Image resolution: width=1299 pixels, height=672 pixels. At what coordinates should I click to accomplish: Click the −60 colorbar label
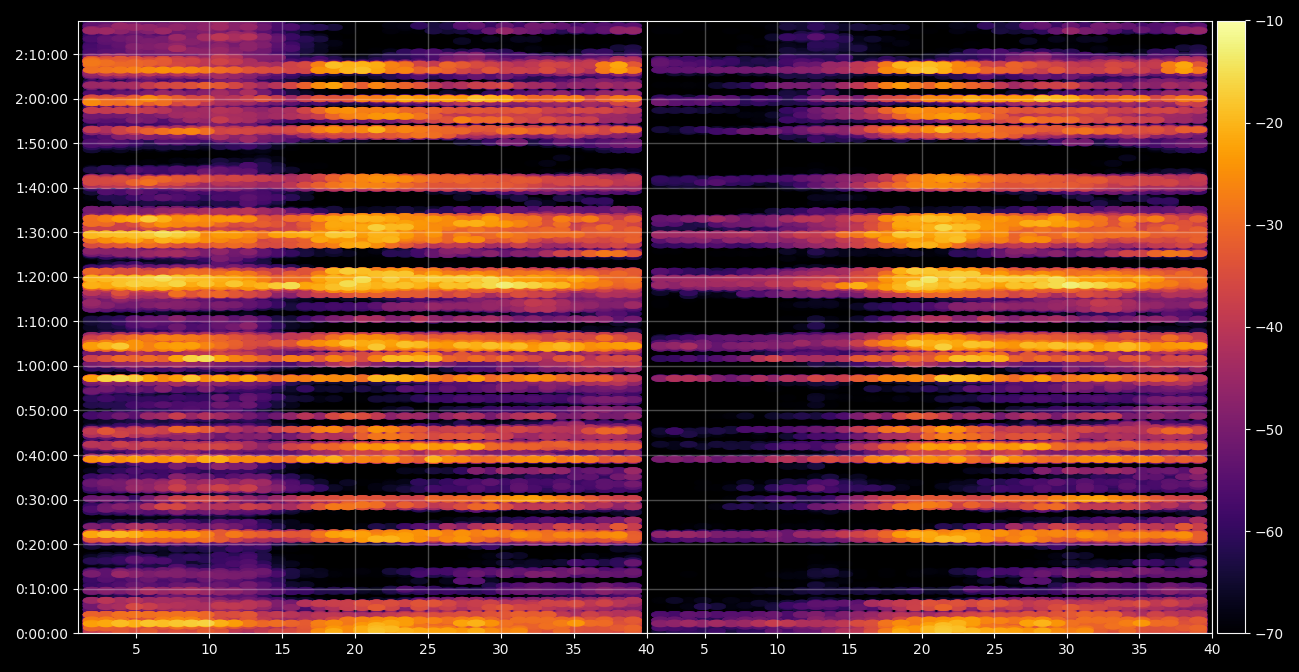click(1269, 532)
